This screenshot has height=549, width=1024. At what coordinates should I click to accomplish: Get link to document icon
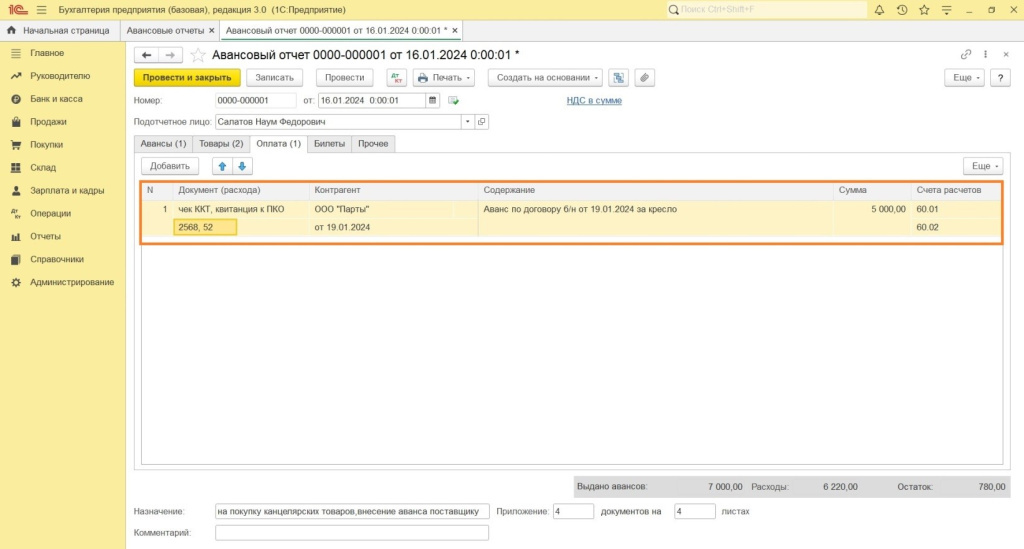tap(966, 54)
